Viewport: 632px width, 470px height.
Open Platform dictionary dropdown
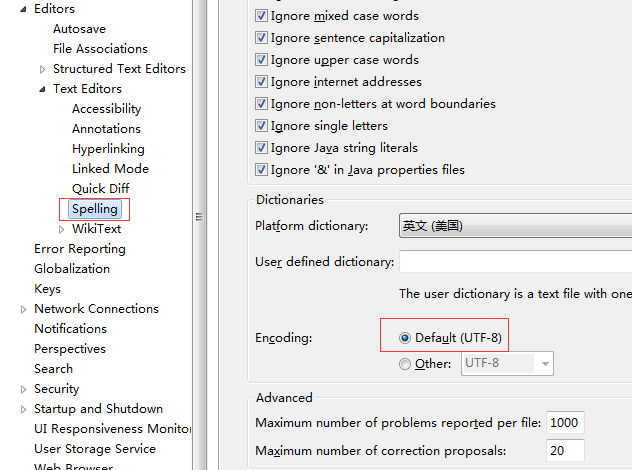coord(516,226)
